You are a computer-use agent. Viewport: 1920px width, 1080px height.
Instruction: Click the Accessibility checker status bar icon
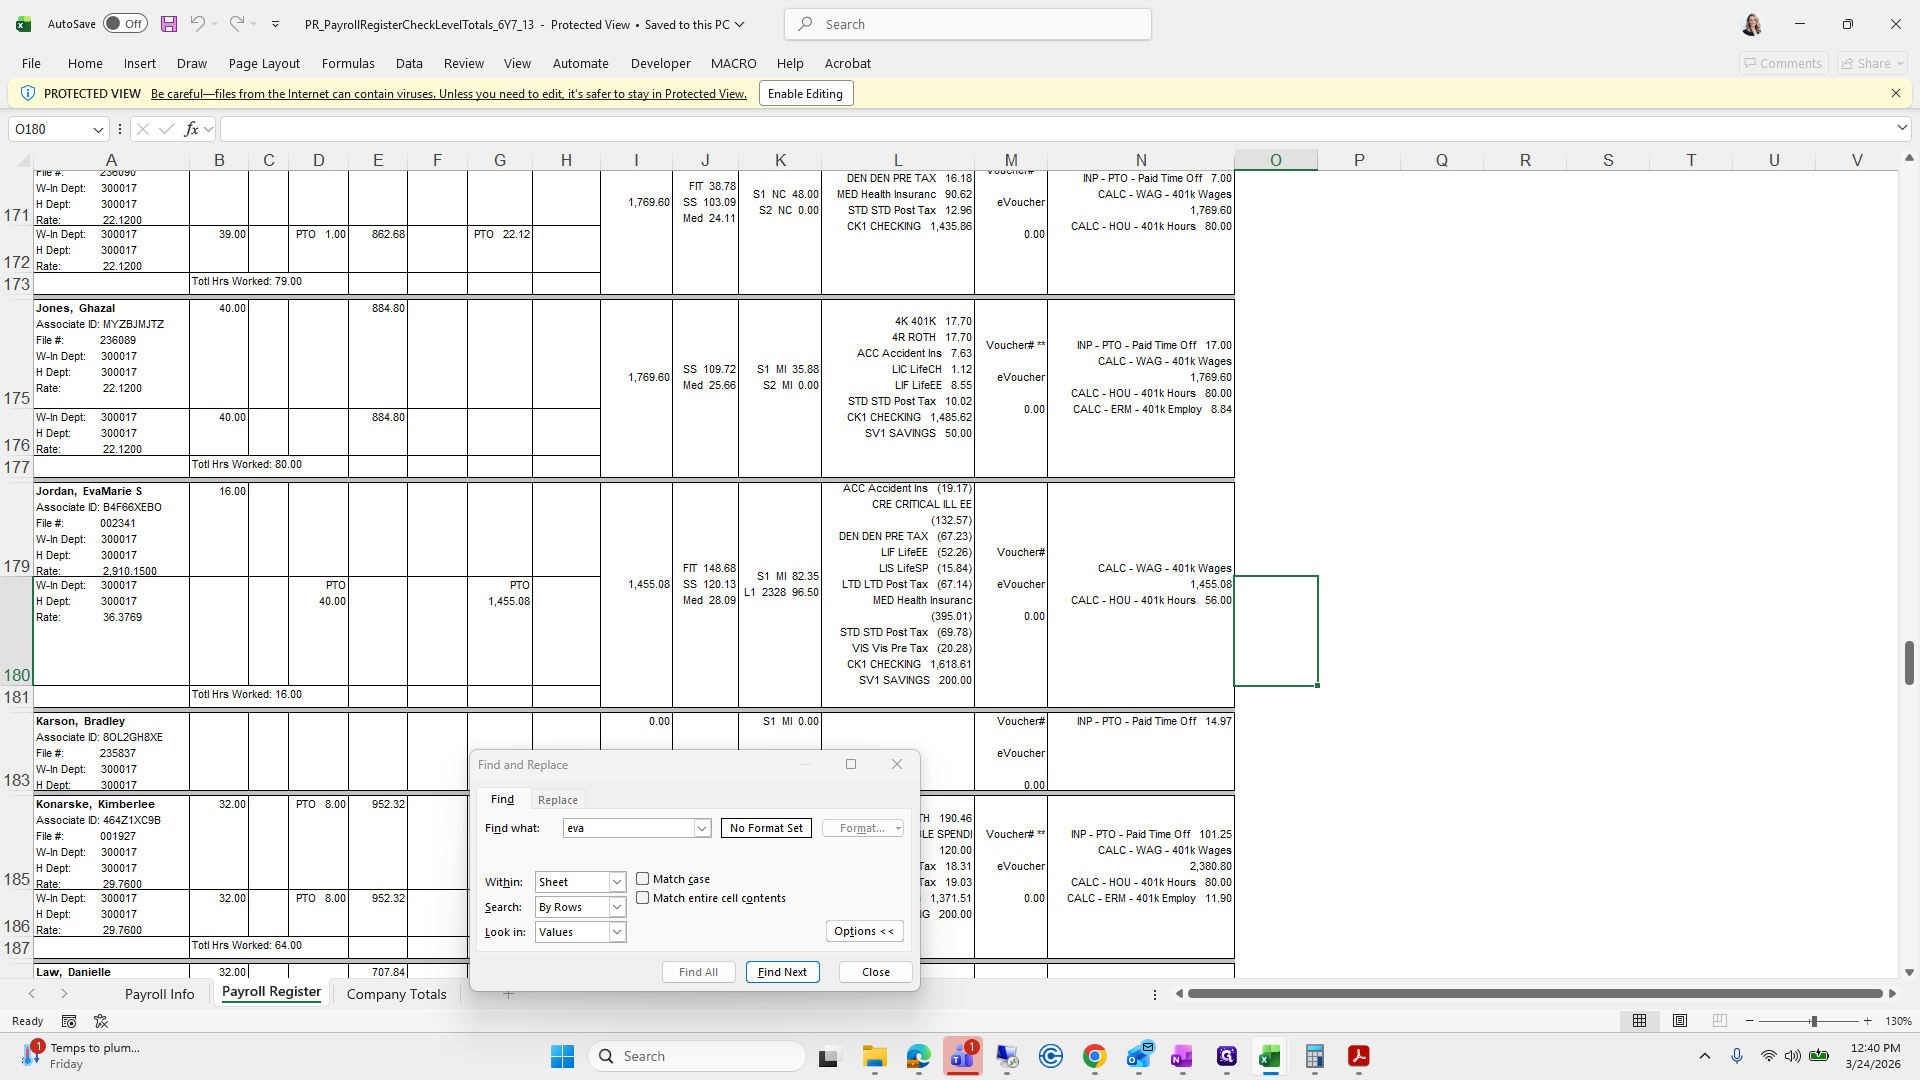pyautogui.click(x=101, y=1021)
